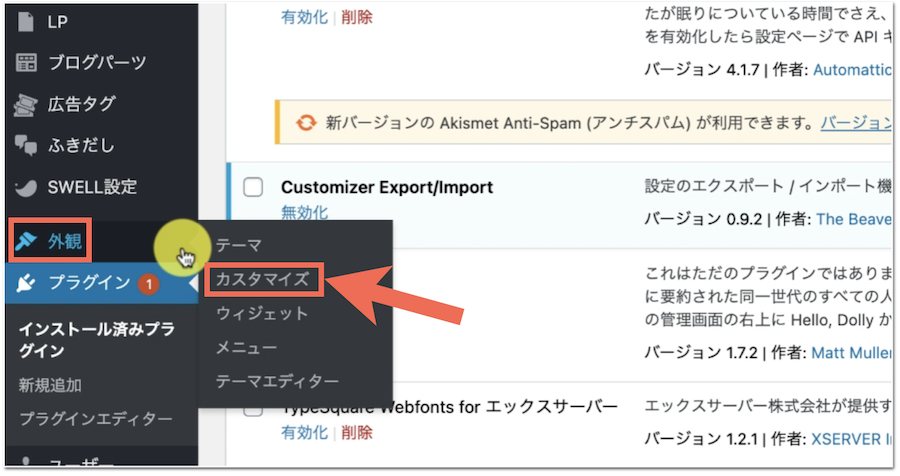Open テーマエディター from the flyout menu
Image resolution: width=900 pixels, height=476 pixels.
[x=277, y=382]
